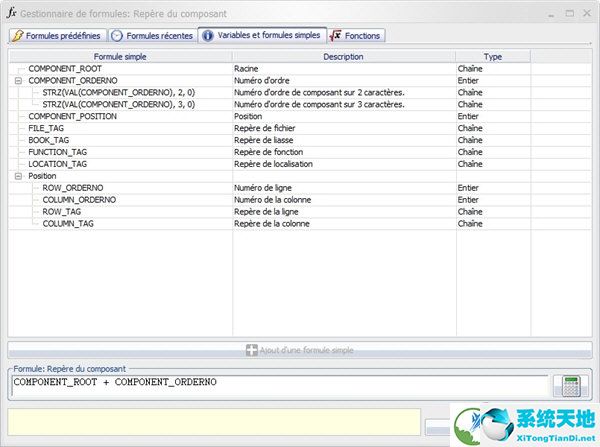600x447 pixels.
Task: Click into the Repère du composant formula field
Action: [x=280, y=386]
